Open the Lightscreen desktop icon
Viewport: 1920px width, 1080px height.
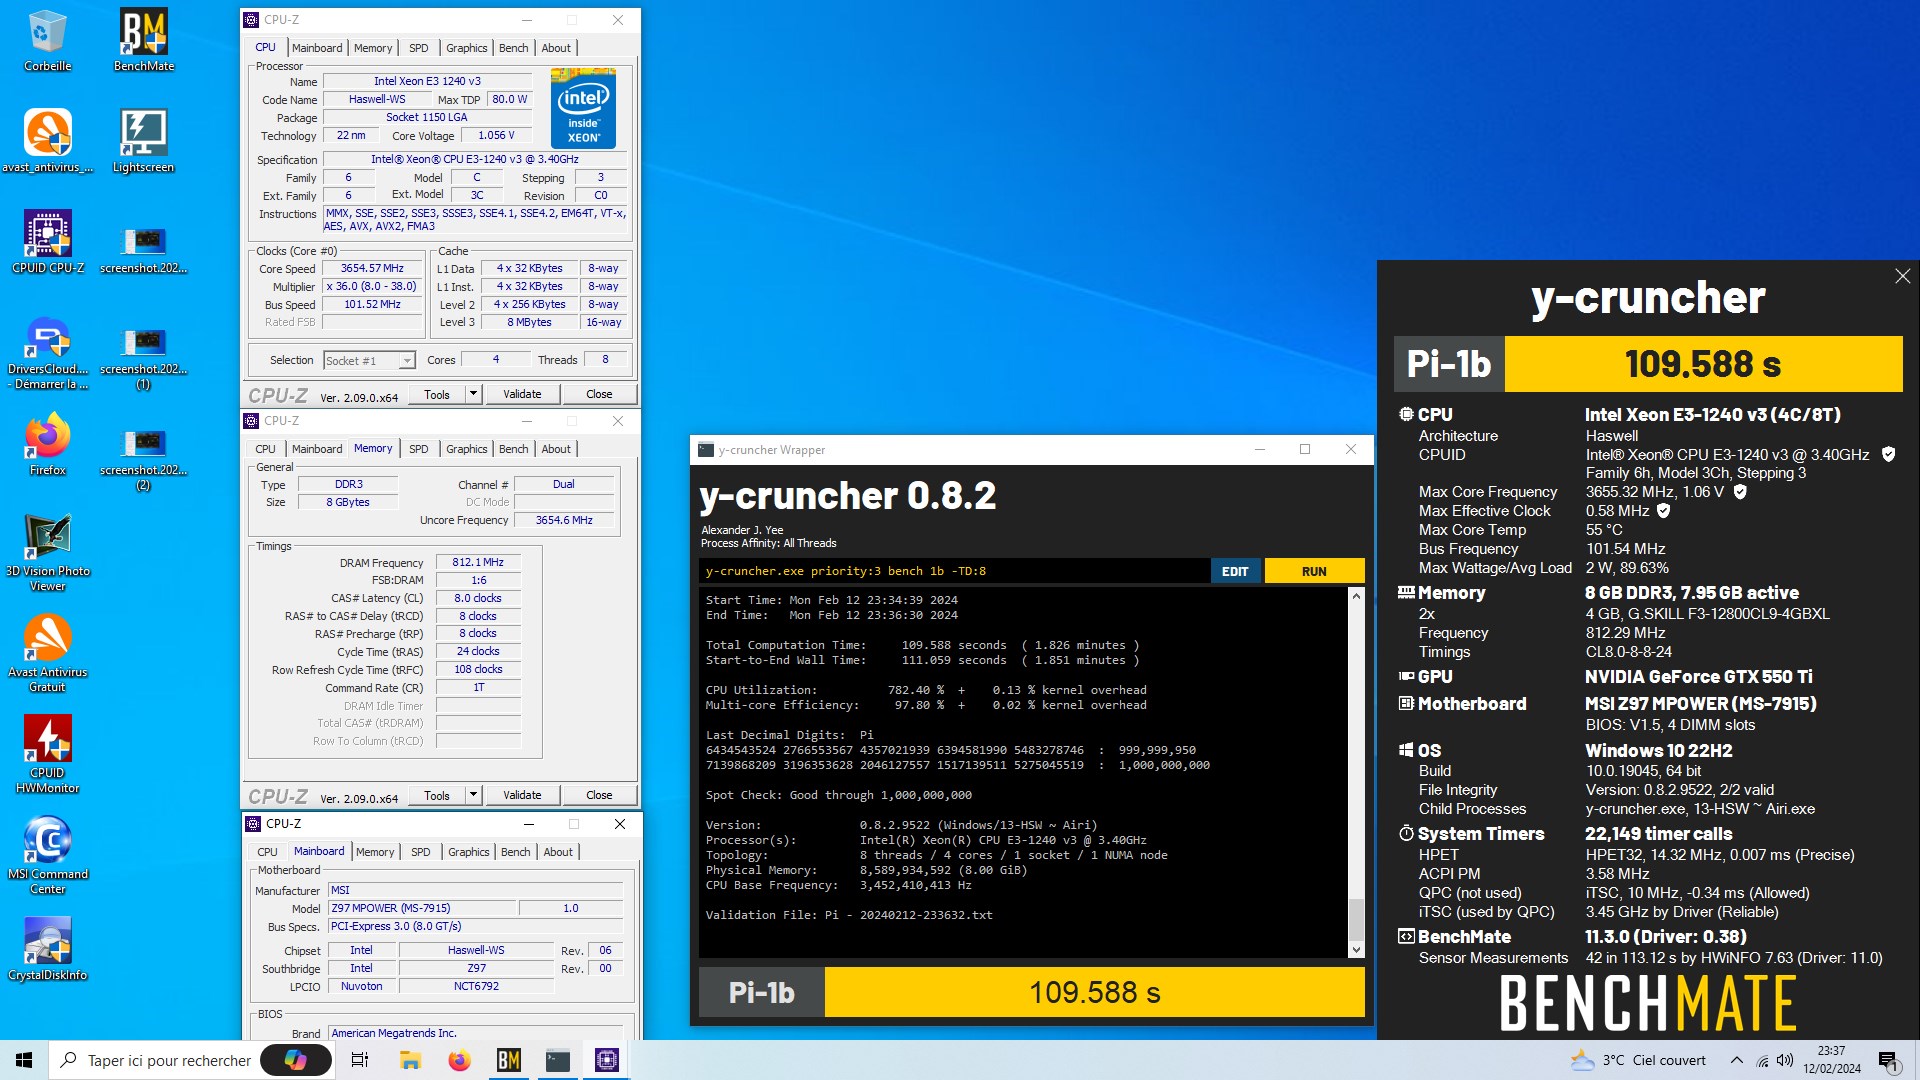point(144,141)
